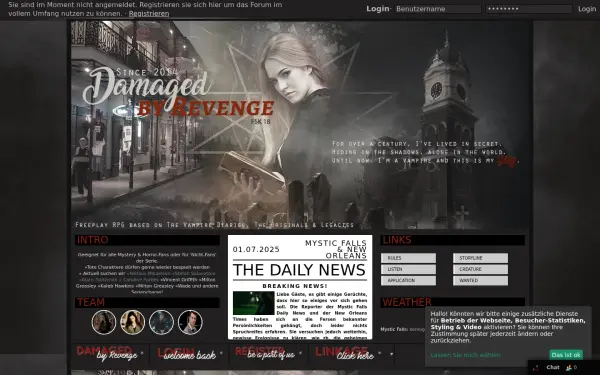
Task: Click the fourth team member avatar
Action: [x=190, y=322]
